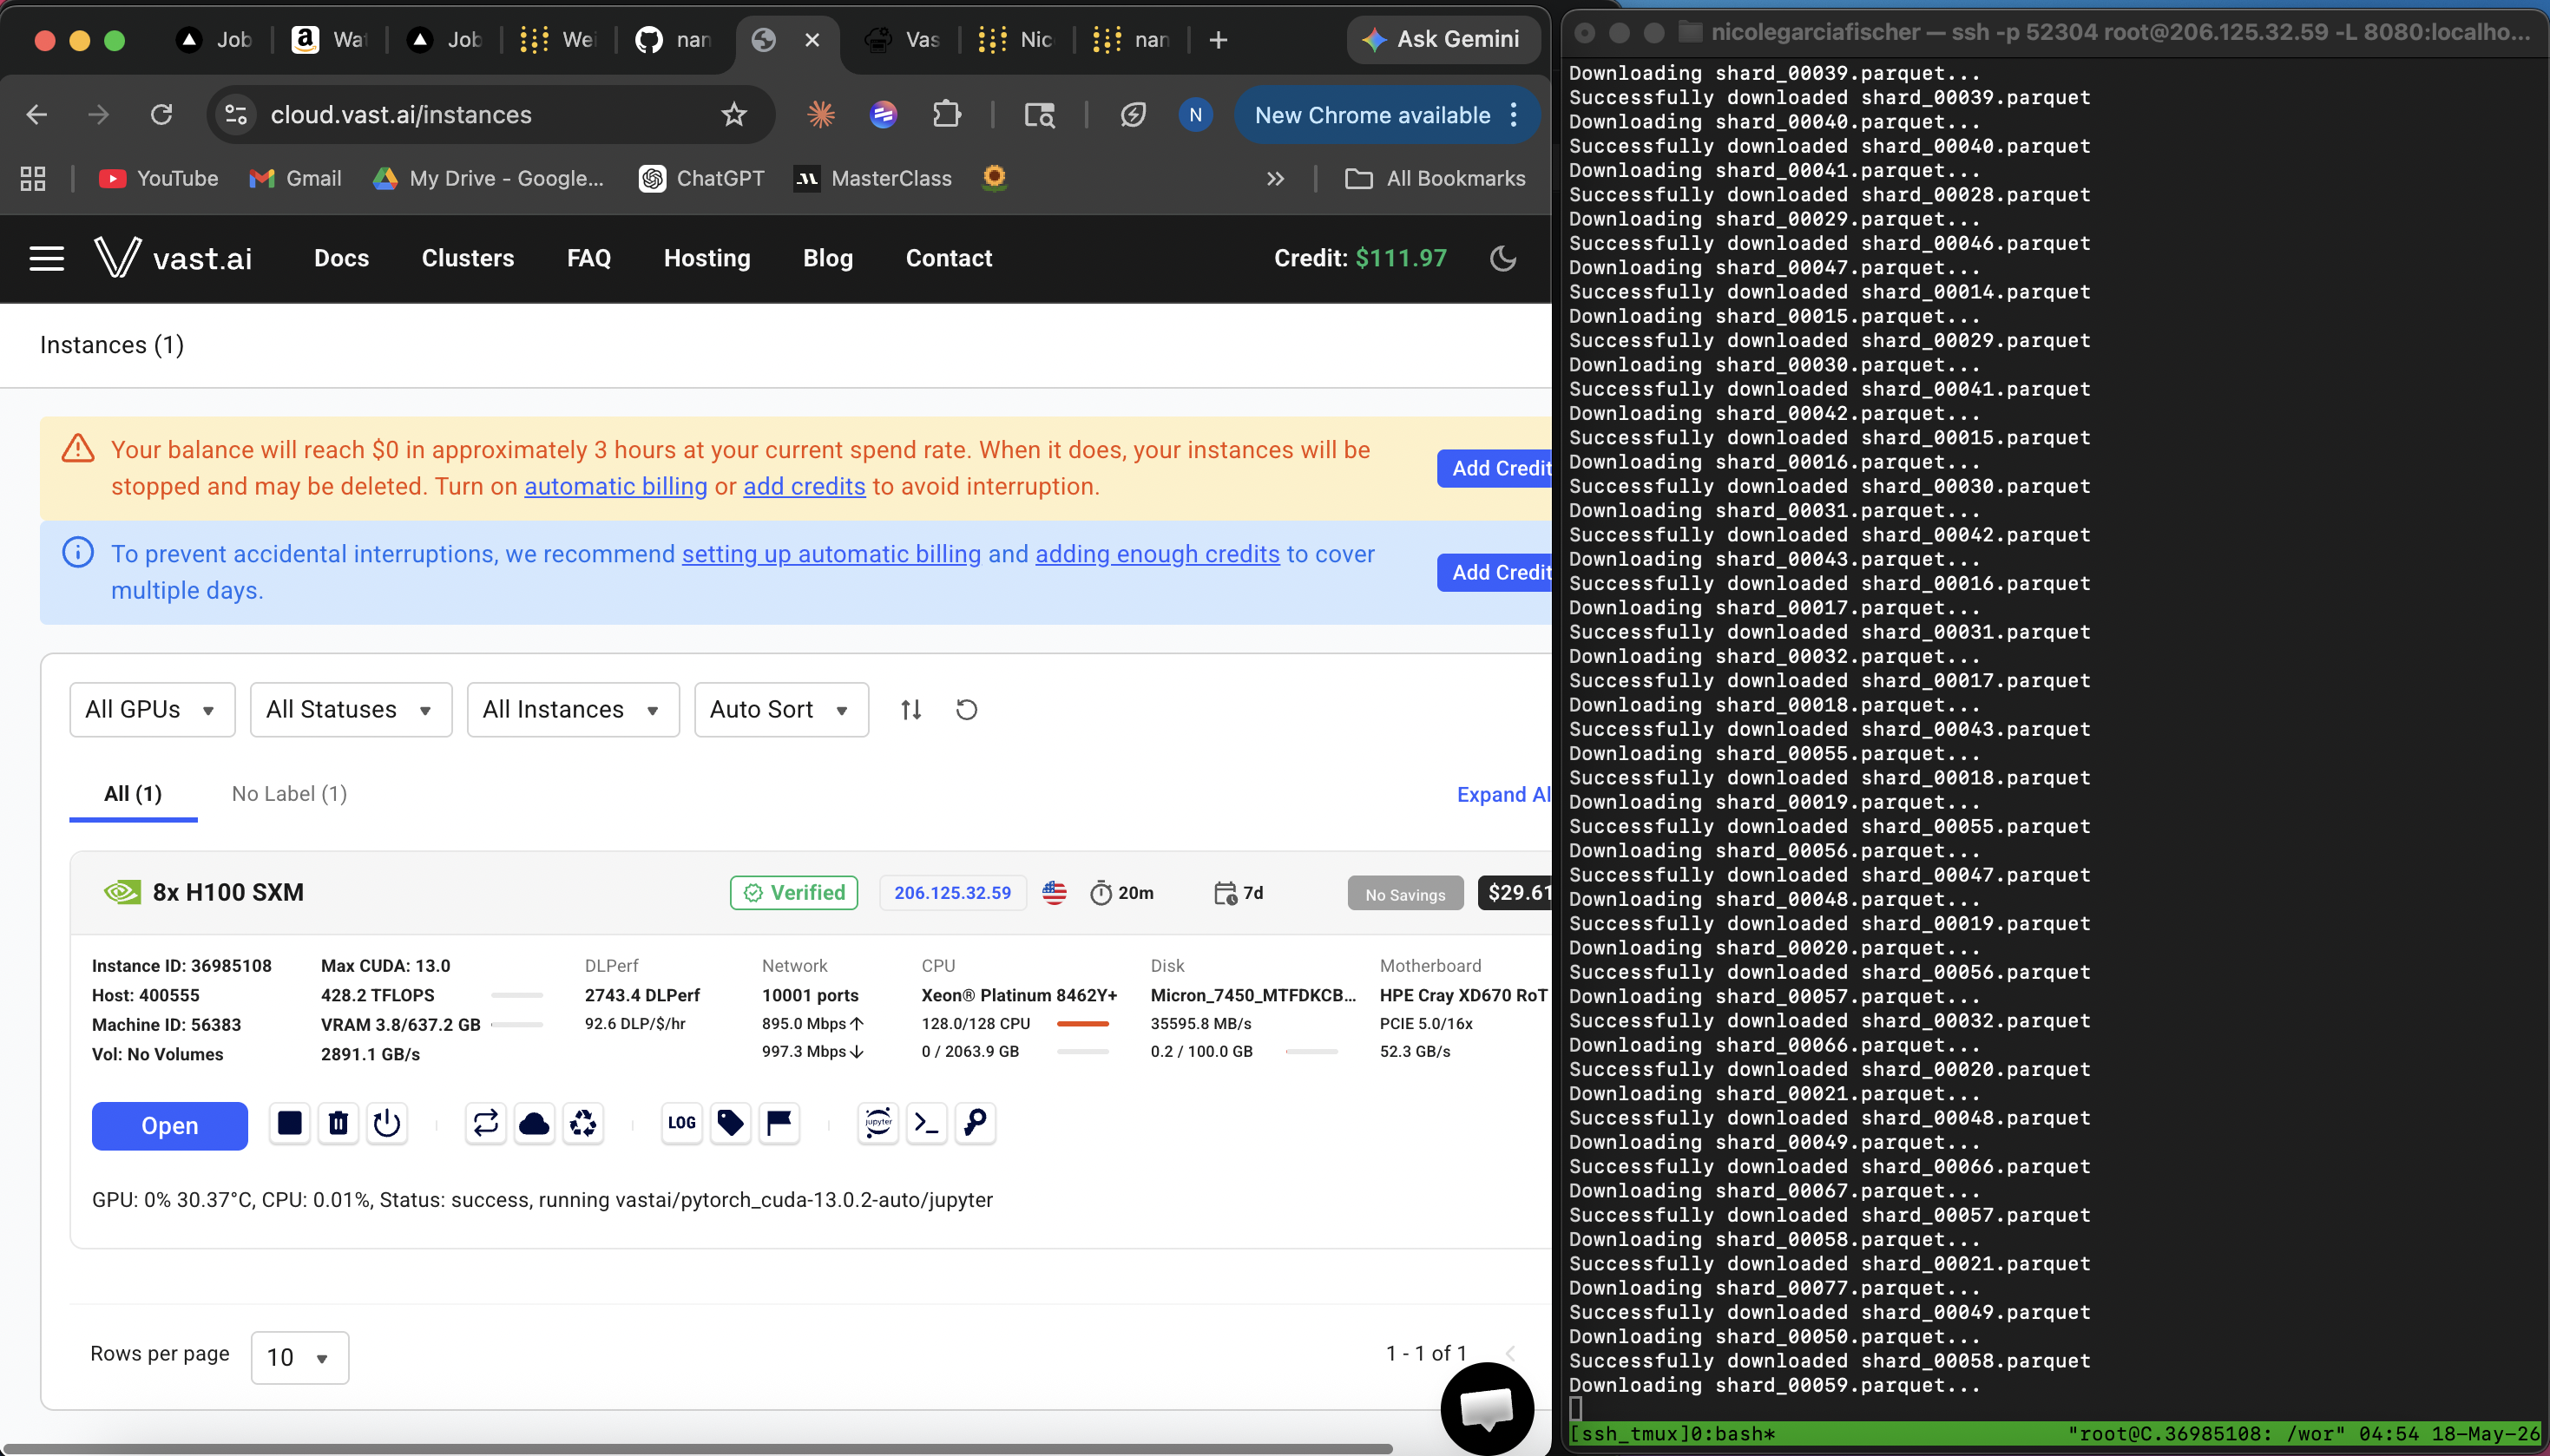Open vast.ai hamburger menu
2550x1456 pixels.
(x=47, y=259)
